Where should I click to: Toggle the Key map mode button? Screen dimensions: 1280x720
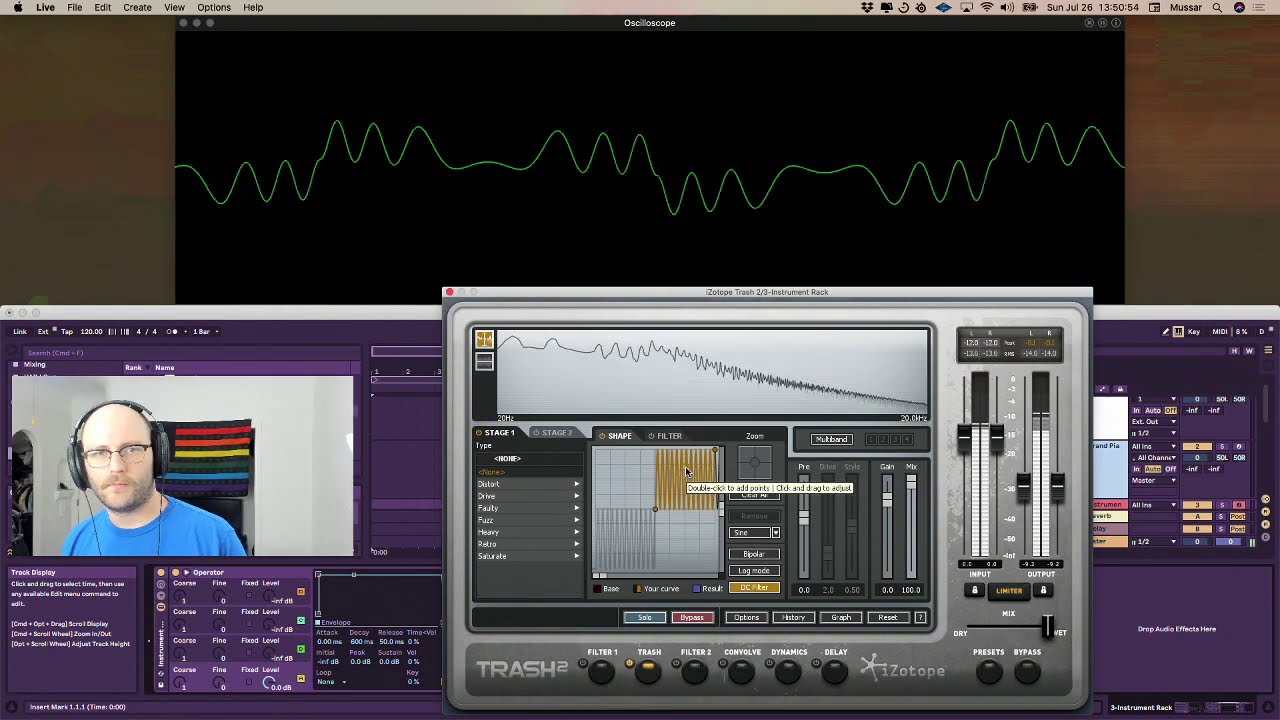(1193, 331)
